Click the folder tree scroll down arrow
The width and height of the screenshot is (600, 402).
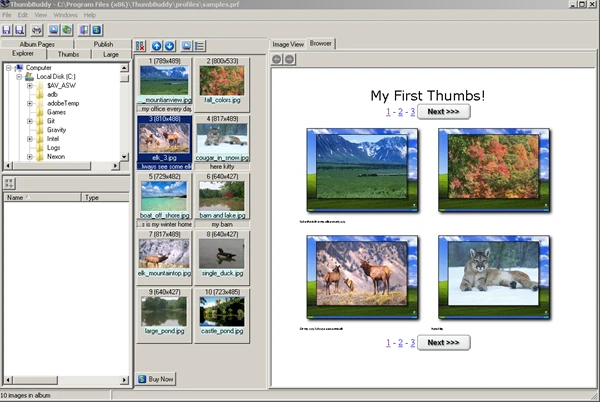coord(124,157)
